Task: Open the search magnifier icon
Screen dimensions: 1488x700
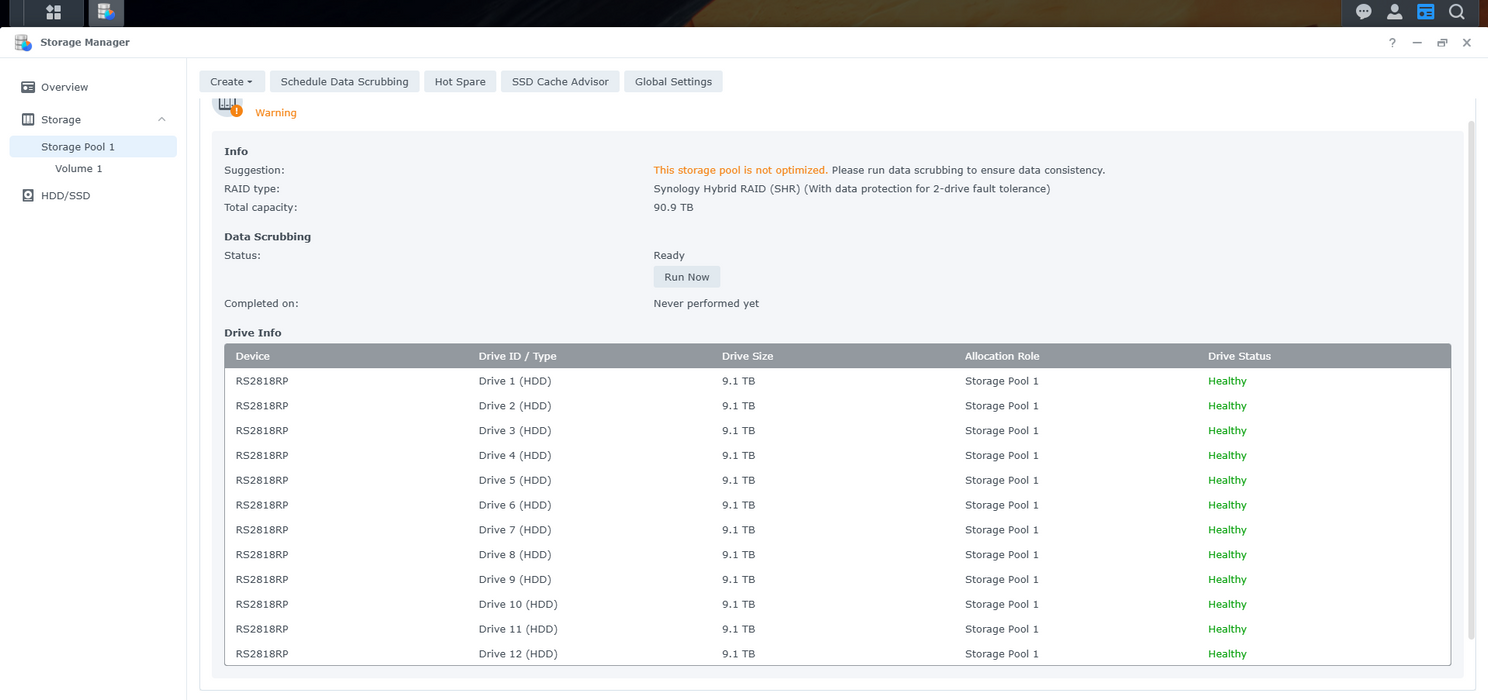Action: 1457,12
